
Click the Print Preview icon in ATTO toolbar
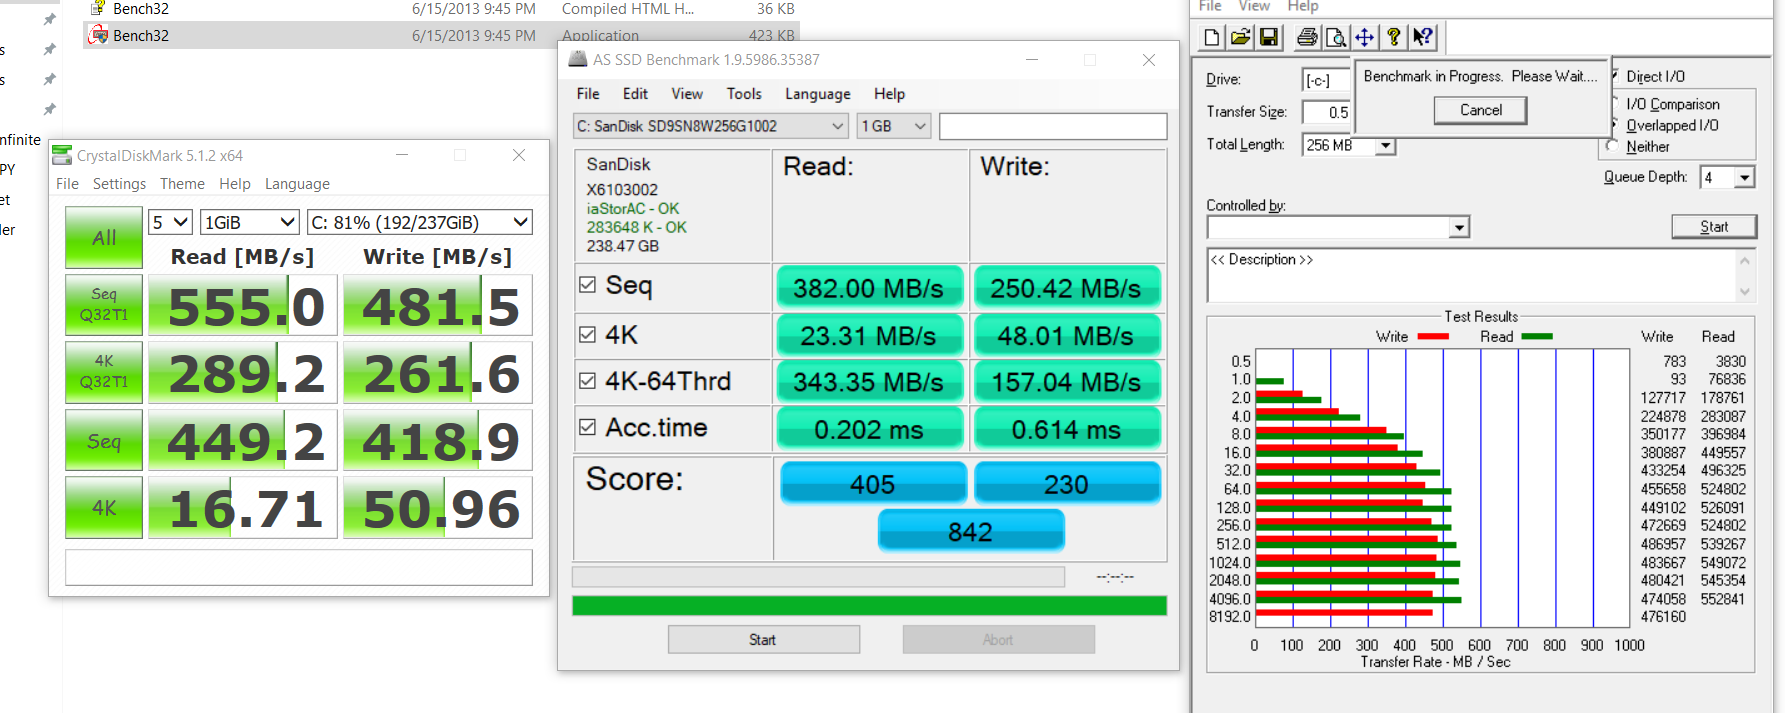(x=1335, y=38)
